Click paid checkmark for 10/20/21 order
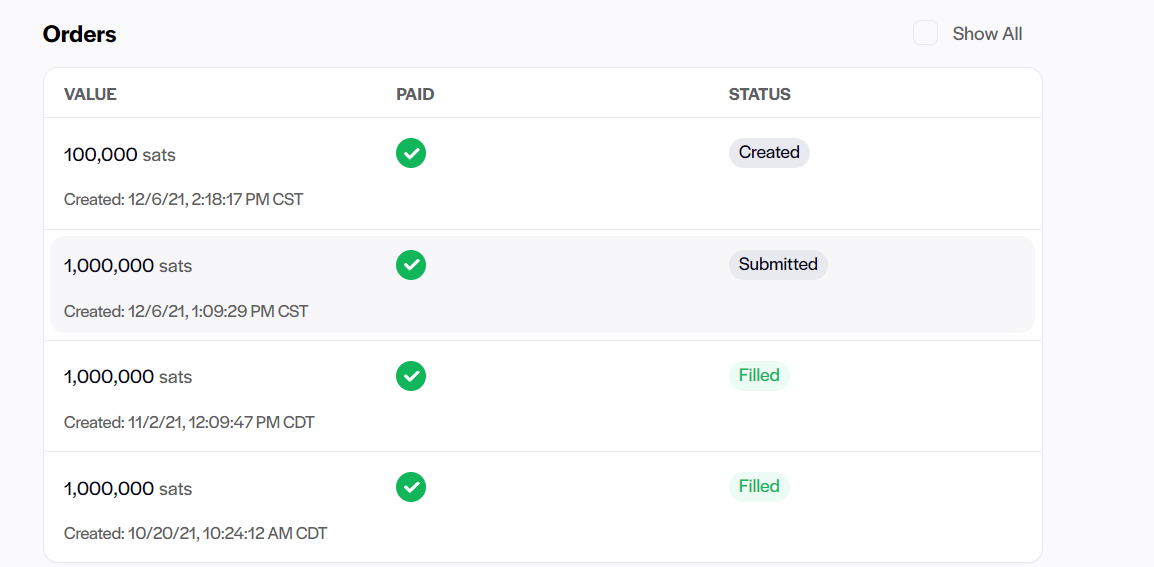The image size is (1154, 567). [411, 487]
